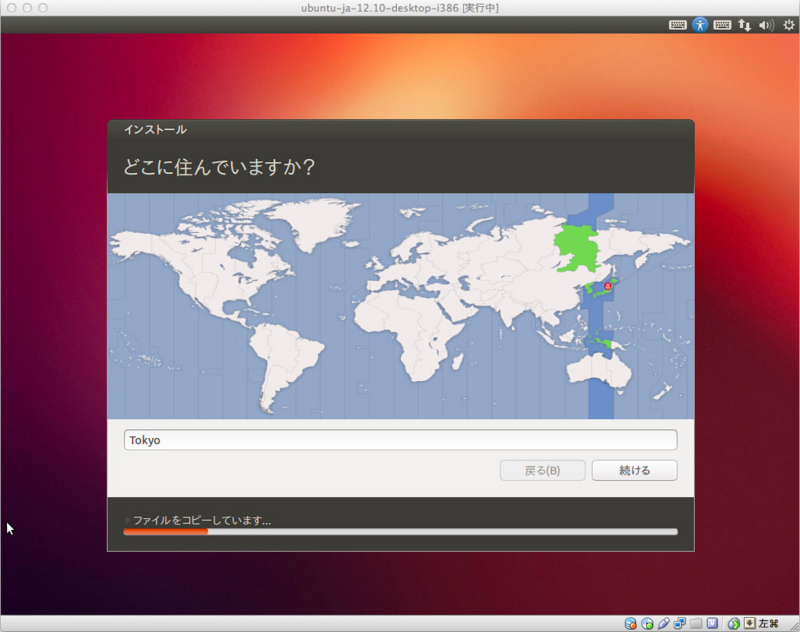The width and height of the screenshot is (800, 632).
Task: Click VirtualBox keyboard capture arrow icon
Action: (x=749, y=623)
